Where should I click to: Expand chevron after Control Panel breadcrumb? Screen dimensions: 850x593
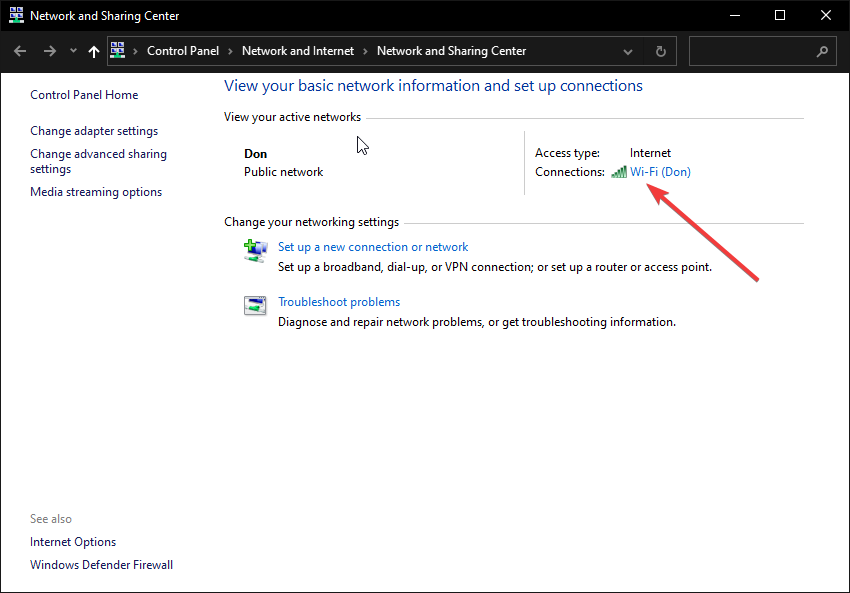pyautogui.click(x=230, y=51)
